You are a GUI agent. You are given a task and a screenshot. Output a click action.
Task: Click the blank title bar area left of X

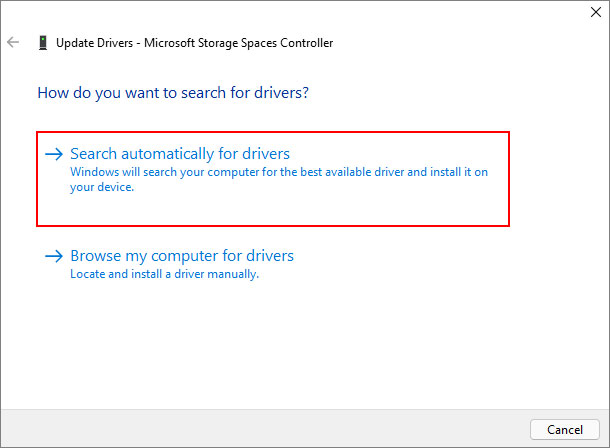pos(300,13)
